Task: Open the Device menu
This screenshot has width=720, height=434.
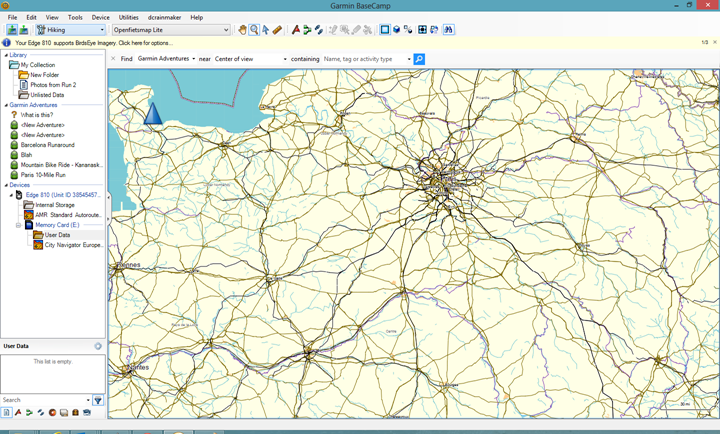Action: click(x=101, y=17)
